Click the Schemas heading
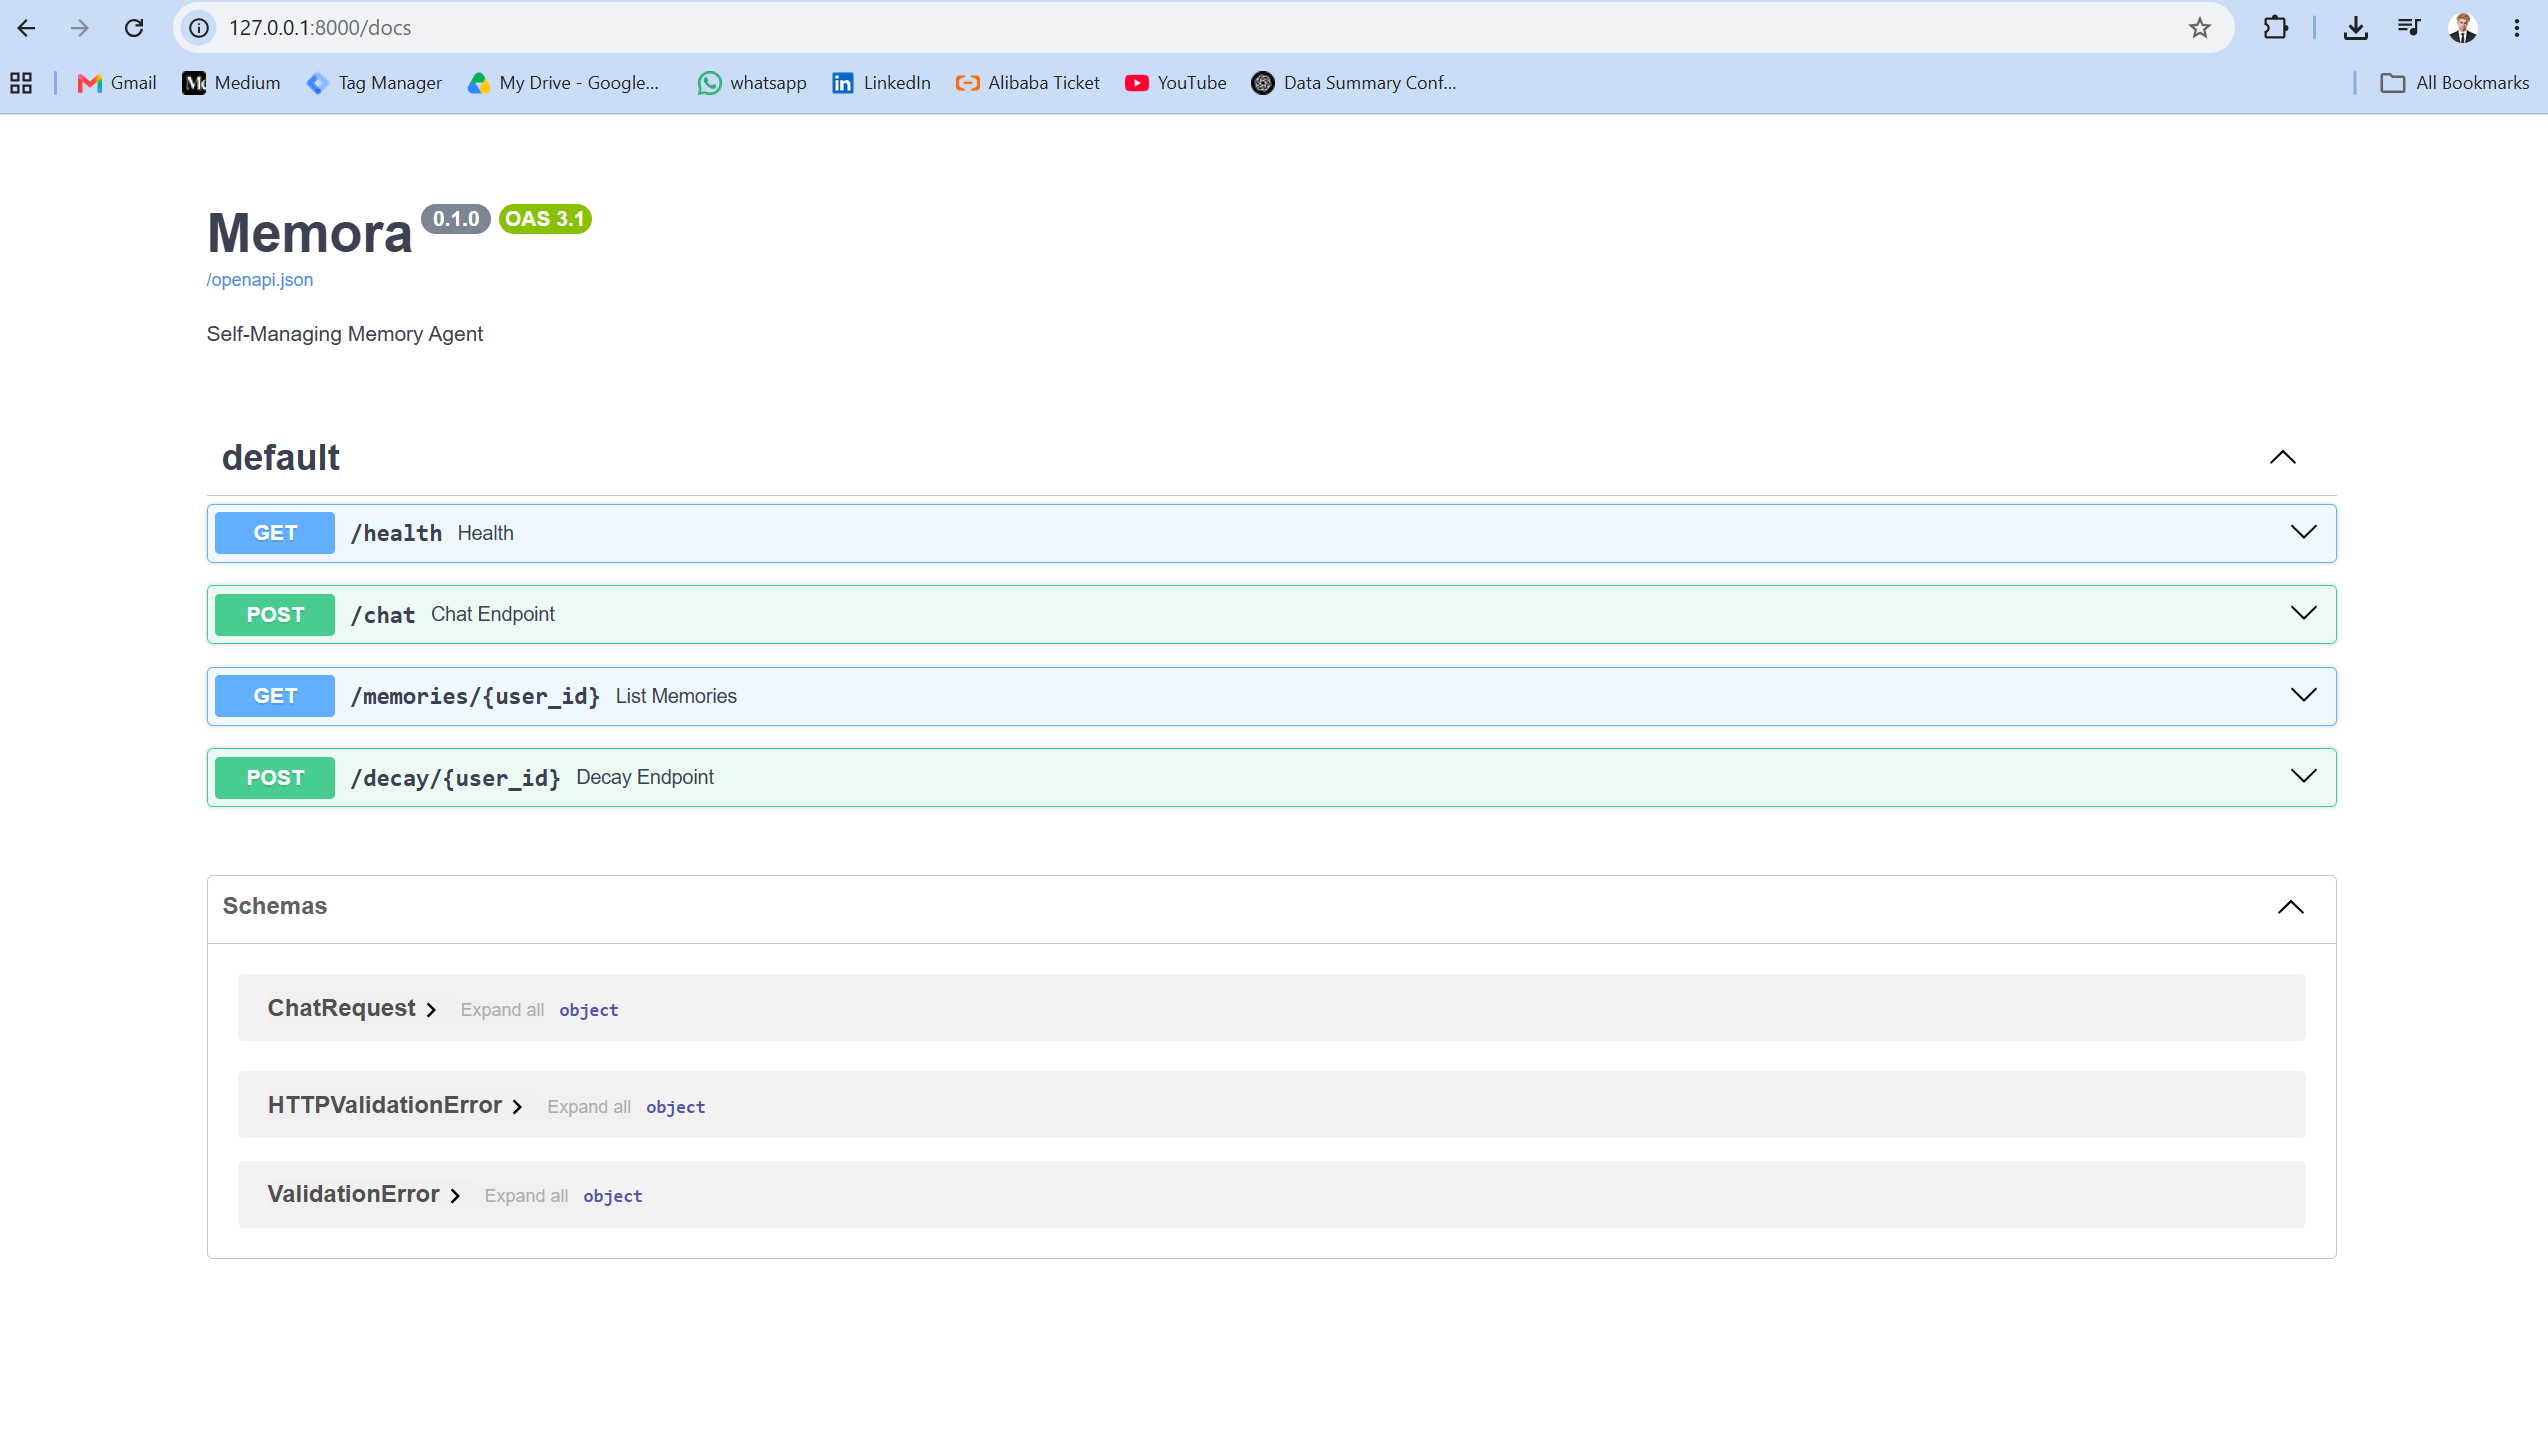 pyautogui.click(x=275, y=906)
